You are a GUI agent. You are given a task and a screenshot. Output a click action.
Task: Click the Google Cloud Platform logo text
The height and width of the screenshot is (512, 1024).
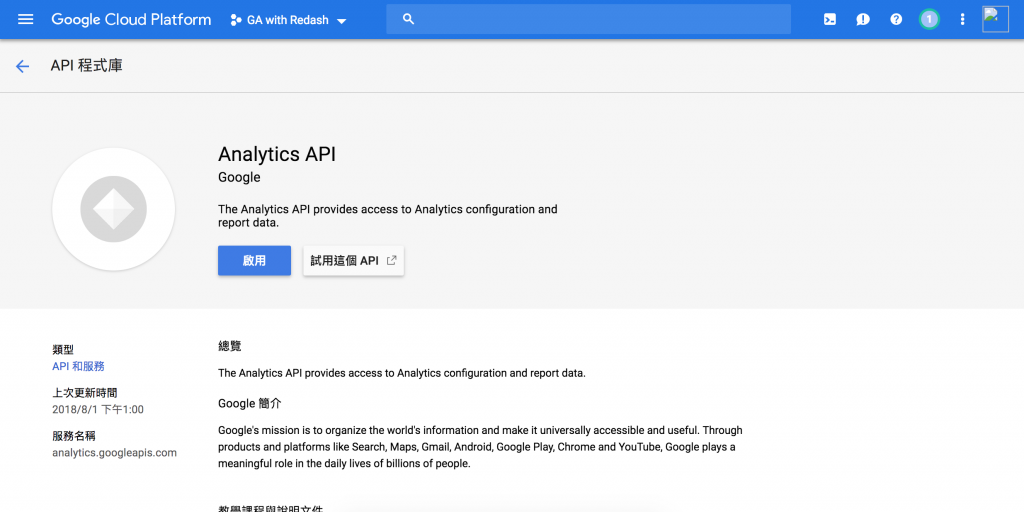(x=131, y=19)
